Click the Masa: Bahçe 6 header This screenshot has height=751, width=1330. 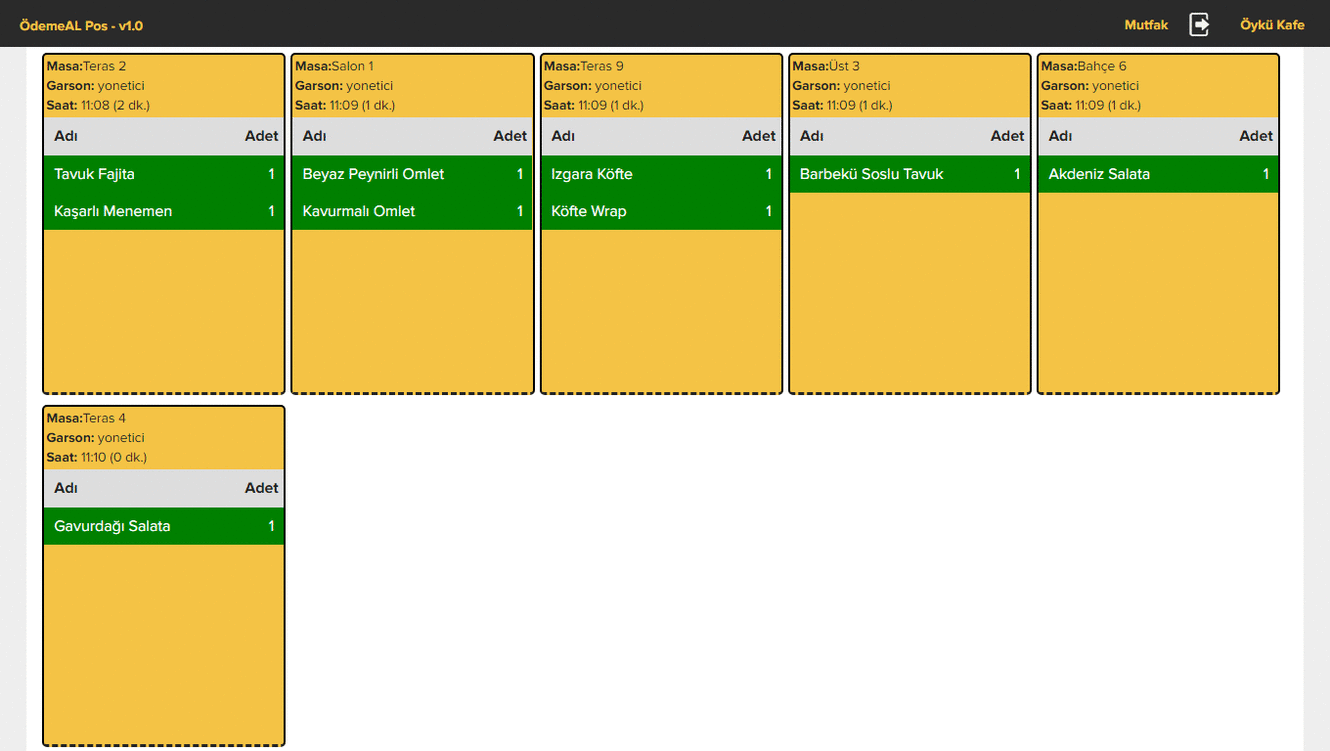click(x=1084, y=66)
